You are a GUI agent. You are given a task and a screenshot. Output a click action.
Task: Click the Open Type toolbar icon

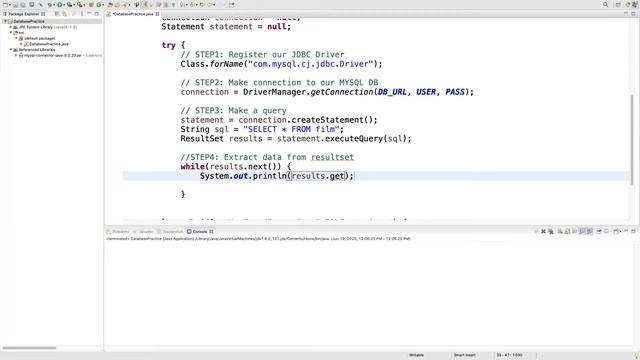coord(110,5)
